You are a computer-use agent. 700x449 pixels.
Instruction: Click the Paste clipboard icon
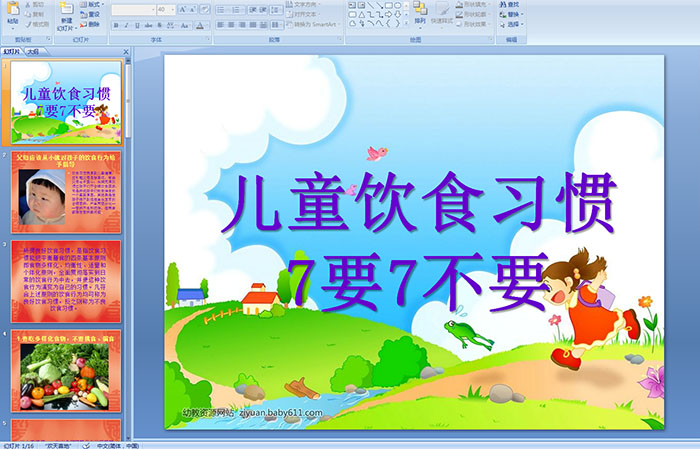click(x=13, y=8)
